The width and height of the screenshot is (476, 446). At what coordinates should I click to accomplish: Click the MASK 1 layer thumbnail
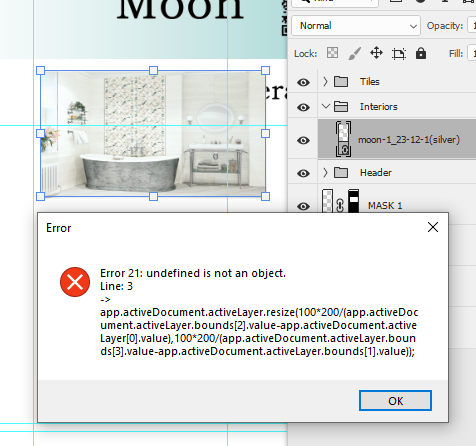328,201
